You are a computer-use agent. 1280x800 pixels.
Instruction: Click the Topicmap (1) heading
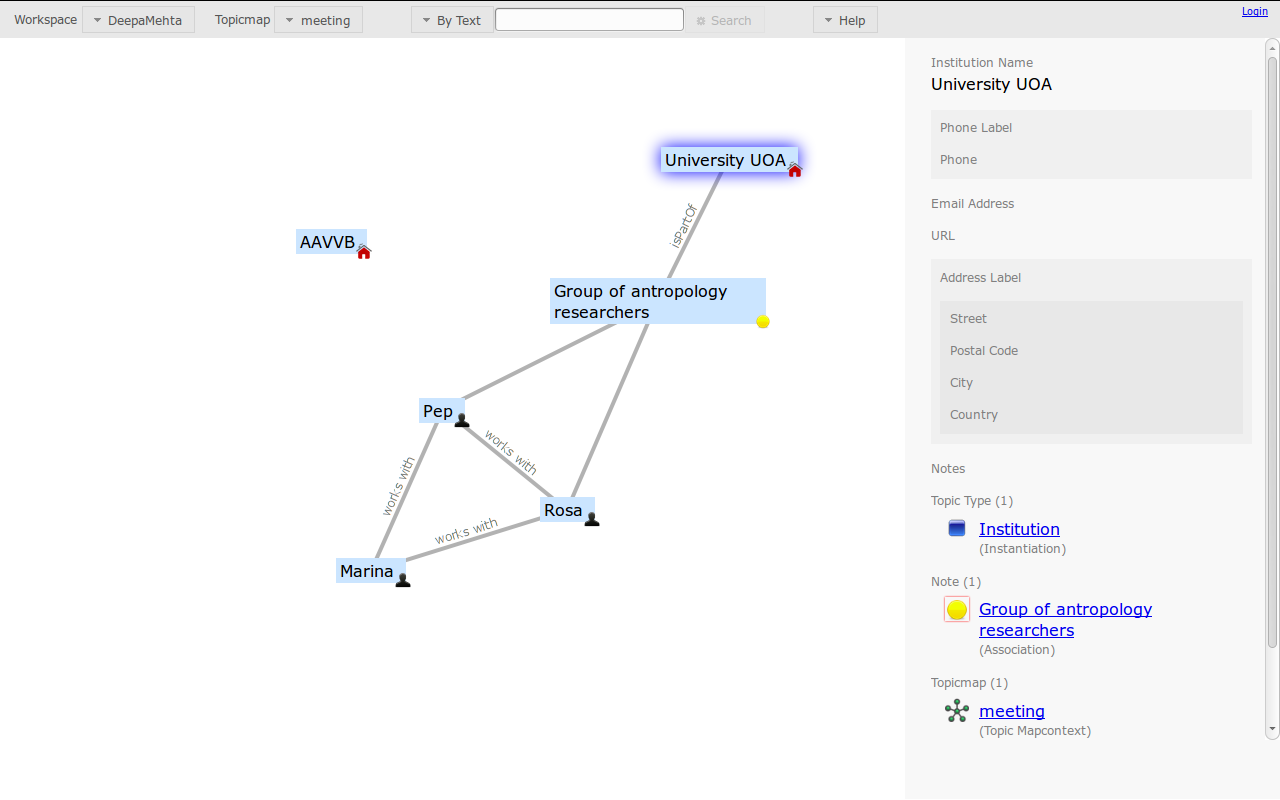coord(969,683)
